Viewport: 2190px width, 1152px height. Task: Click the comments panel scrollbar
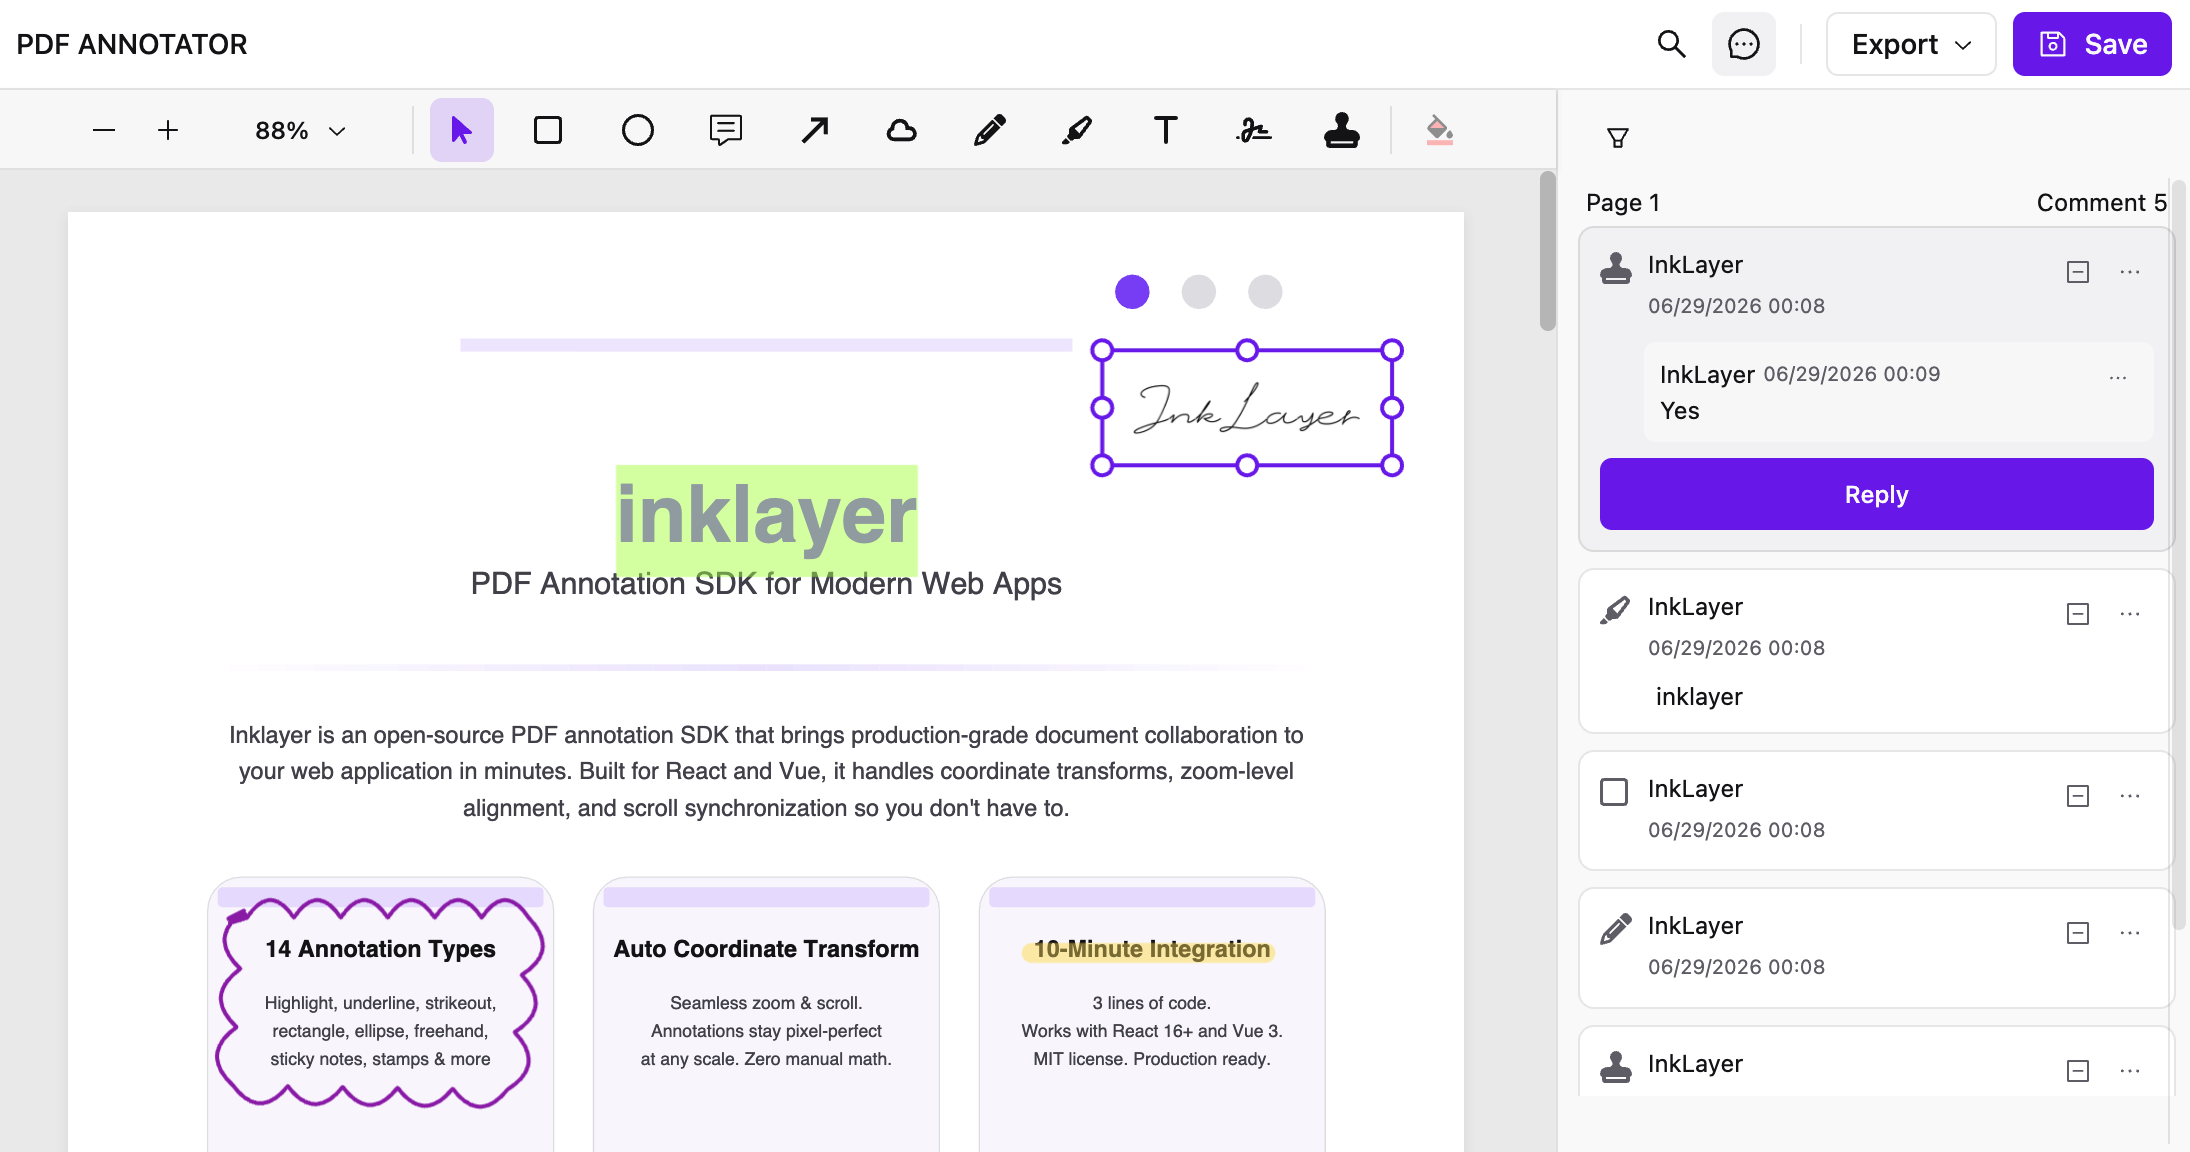(2179, 555)
